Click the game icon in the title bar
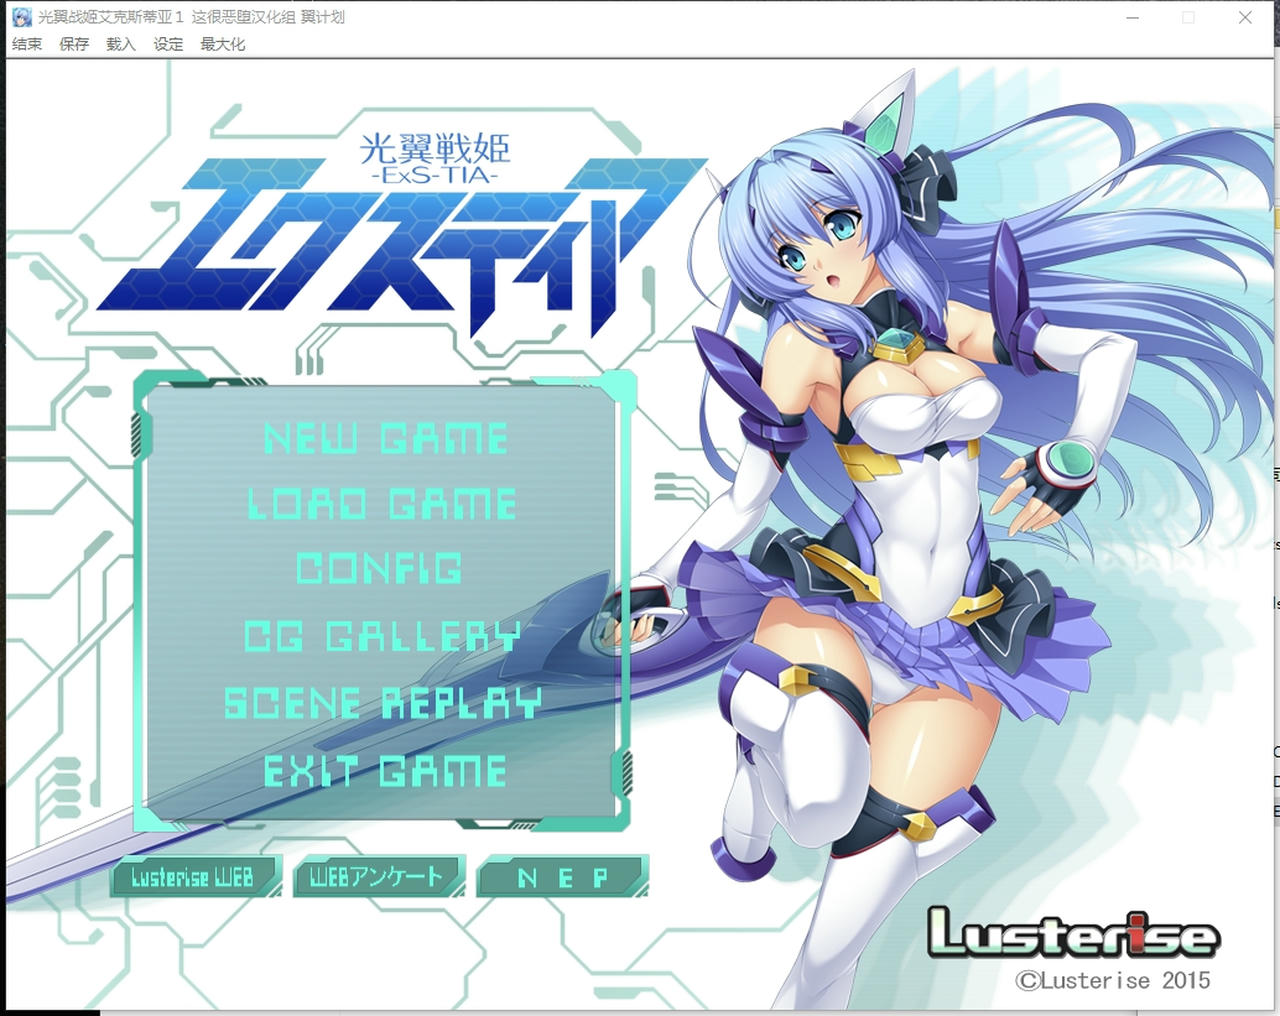Screen dimensions: 1280x1016 pyautogui.click(x=20, y=16)
